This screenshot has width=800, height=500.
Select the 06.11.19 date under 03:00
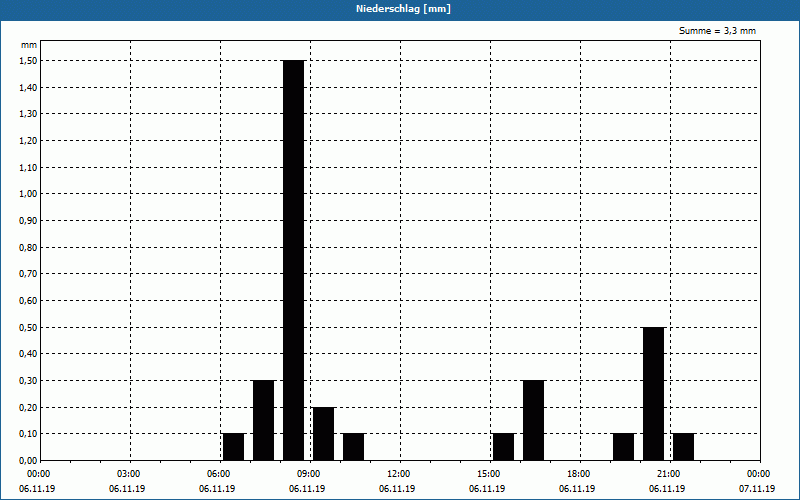(127, 489)
